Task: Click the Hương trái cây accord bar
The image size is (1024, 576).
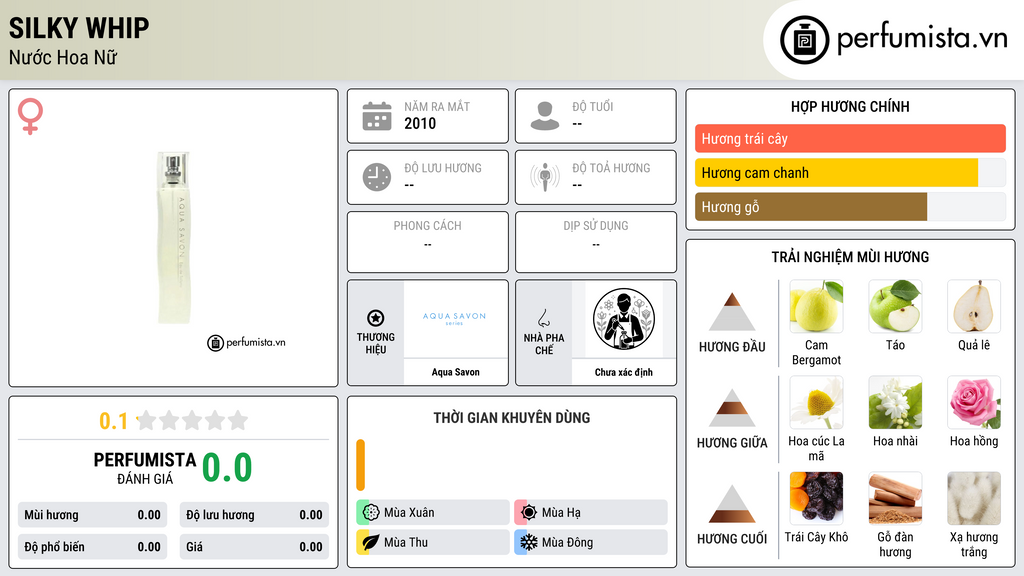Action: point(850,138)
